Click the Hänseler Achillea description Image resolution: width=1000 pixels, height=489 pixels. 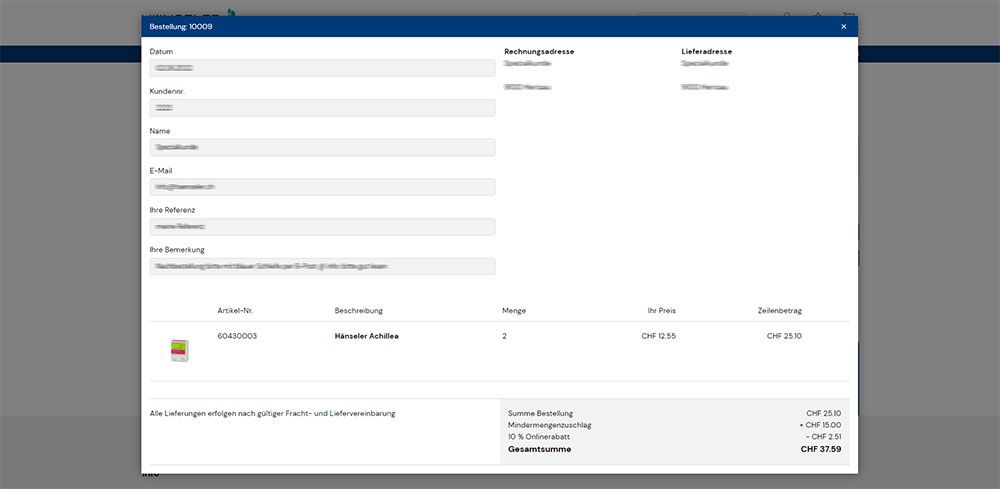pyautogui.click(x=366, y=336)
